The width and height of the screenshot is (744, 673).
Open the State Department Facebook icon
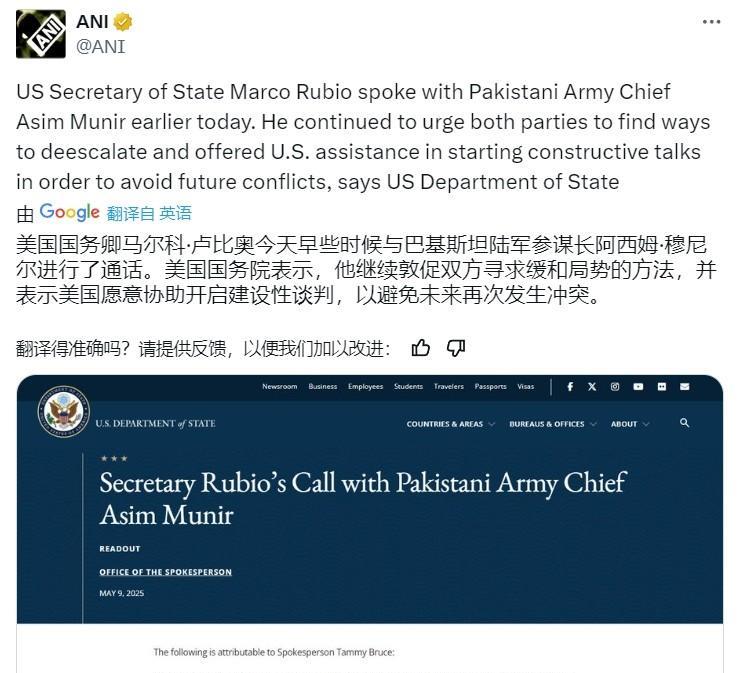pyautogui.click(x=570, y=387)
